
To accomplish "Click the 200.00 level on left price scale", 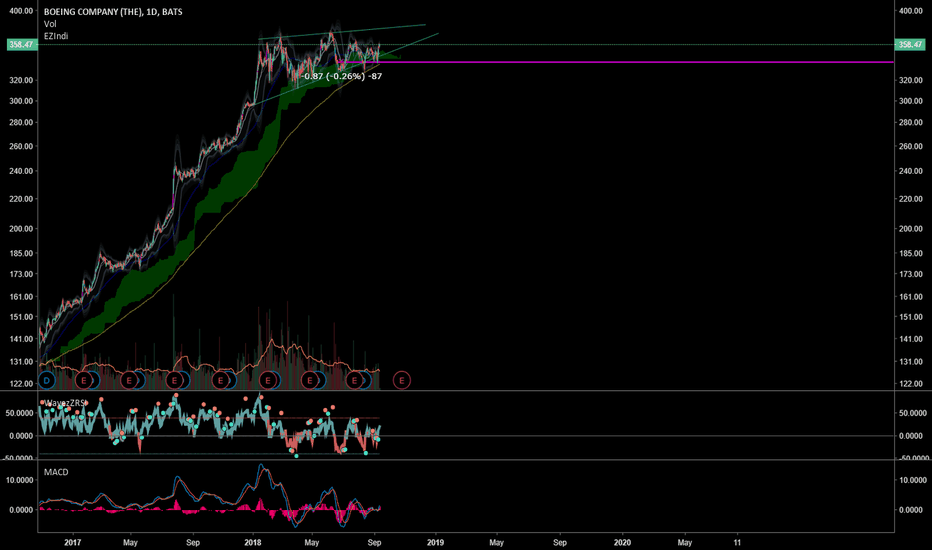I will 21,229.
